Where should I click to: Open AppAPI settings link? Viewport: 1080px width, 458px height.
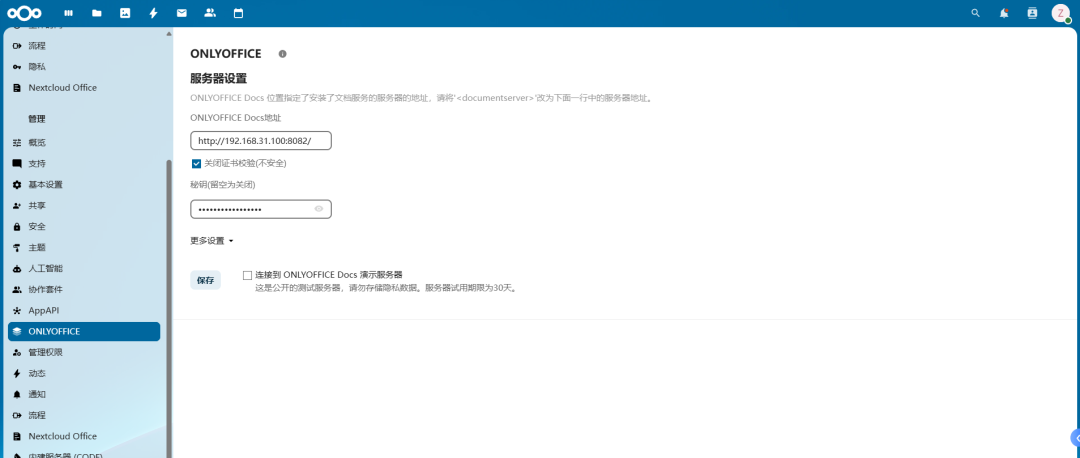pos(84,311)
